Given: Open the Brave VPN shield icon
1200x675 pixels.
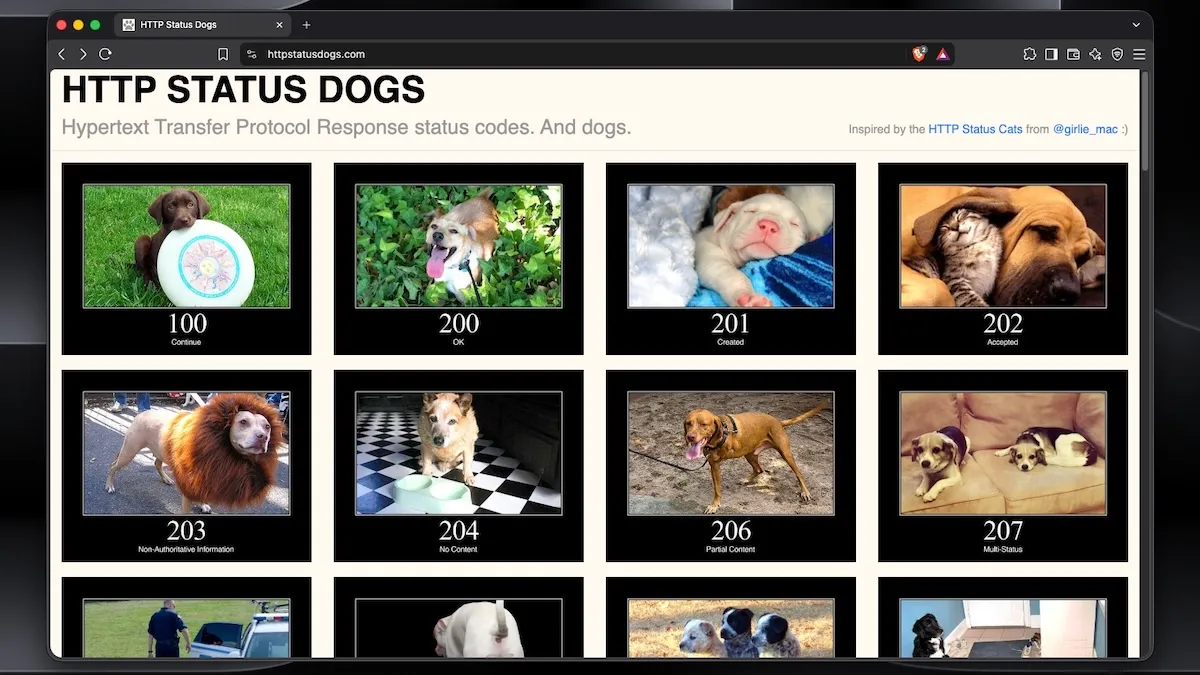Looking at the screenshot, I should (x=1118, y=54).
